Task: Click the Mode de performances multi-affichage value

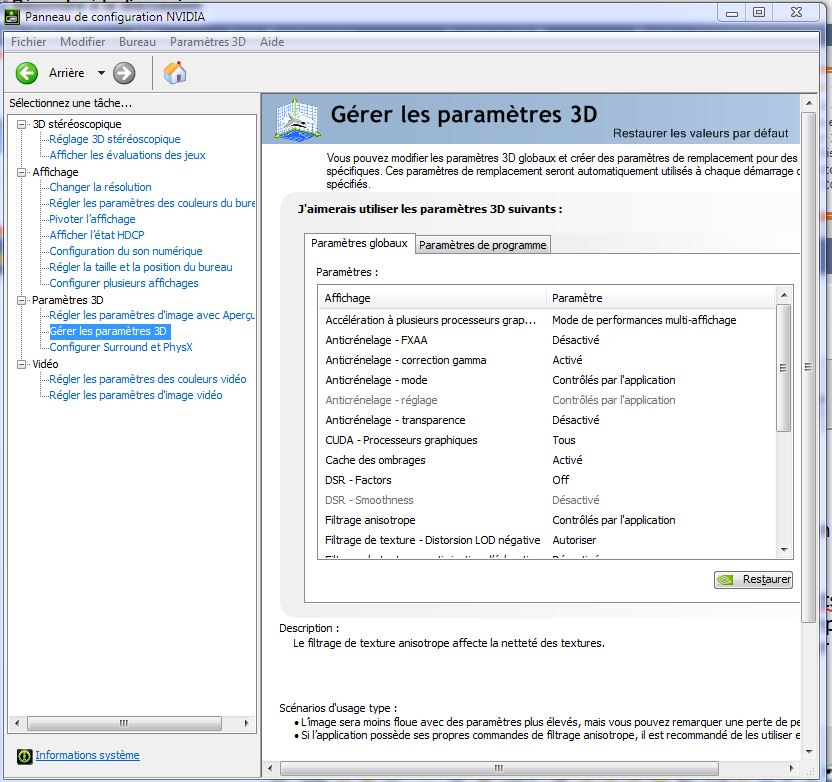Action: click(644, 320)
